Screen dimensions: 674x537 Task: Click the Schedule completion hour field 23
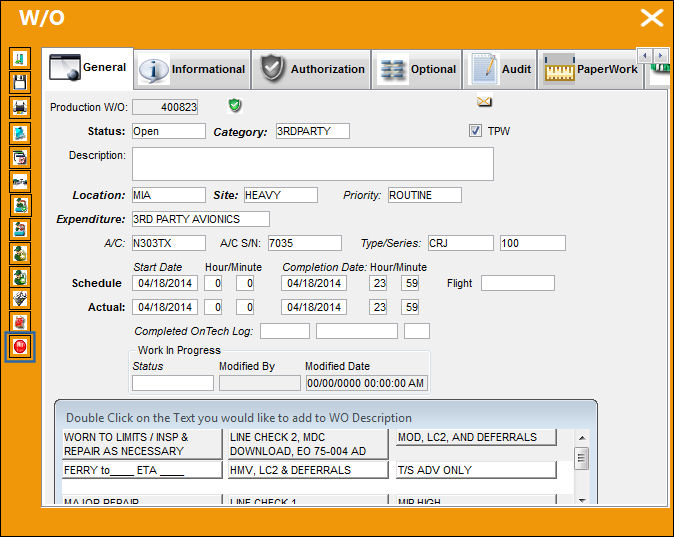pos(378,283)
